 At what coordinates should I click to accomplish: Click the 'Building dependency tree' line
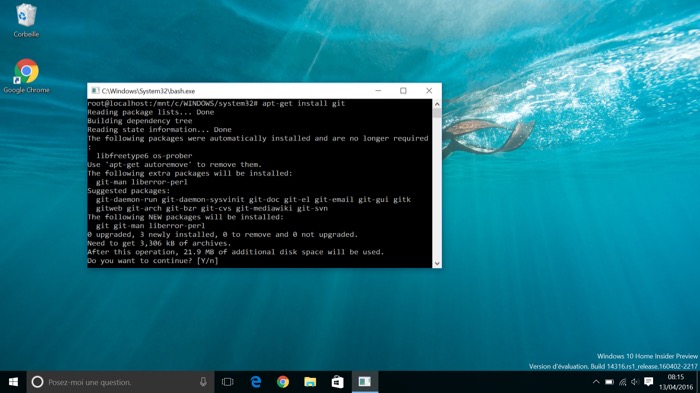tap(140, 121)
